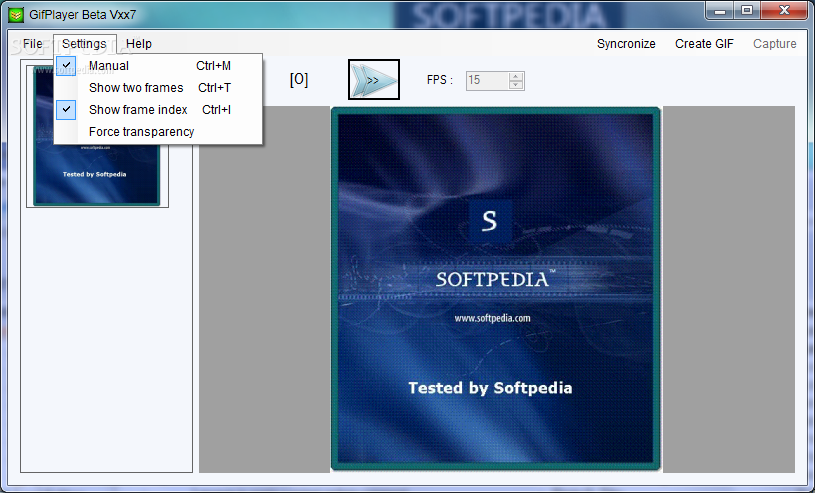
Task: Click the next frame double-arrow button
Action: 374,80
